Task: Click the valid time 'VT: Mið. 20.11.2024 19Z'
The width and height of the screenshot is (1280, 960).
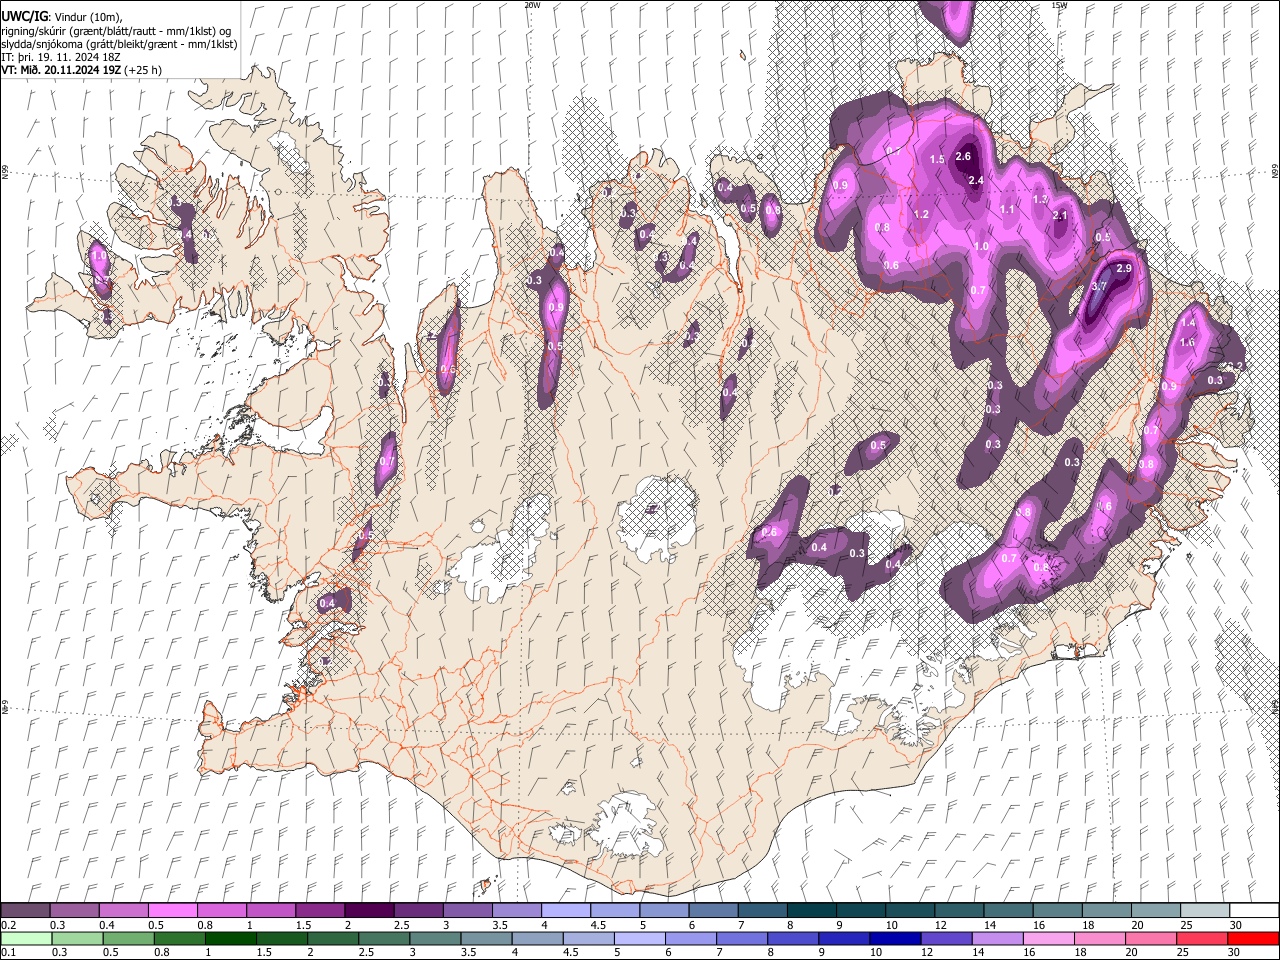Action: [x=61, y=70]
